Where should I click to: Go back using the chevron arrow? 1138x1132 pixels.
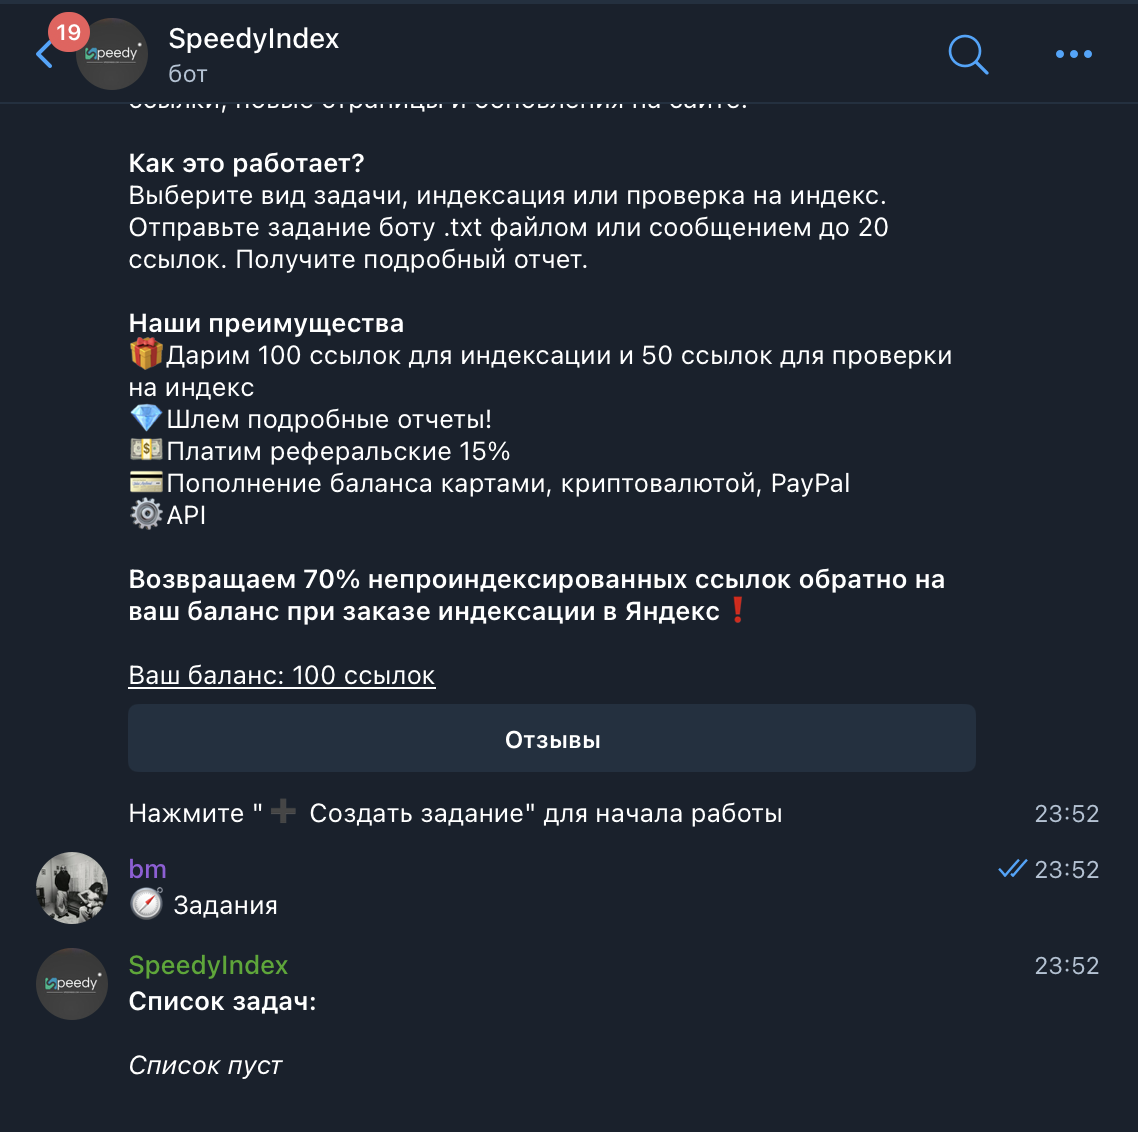pos(44,55)
